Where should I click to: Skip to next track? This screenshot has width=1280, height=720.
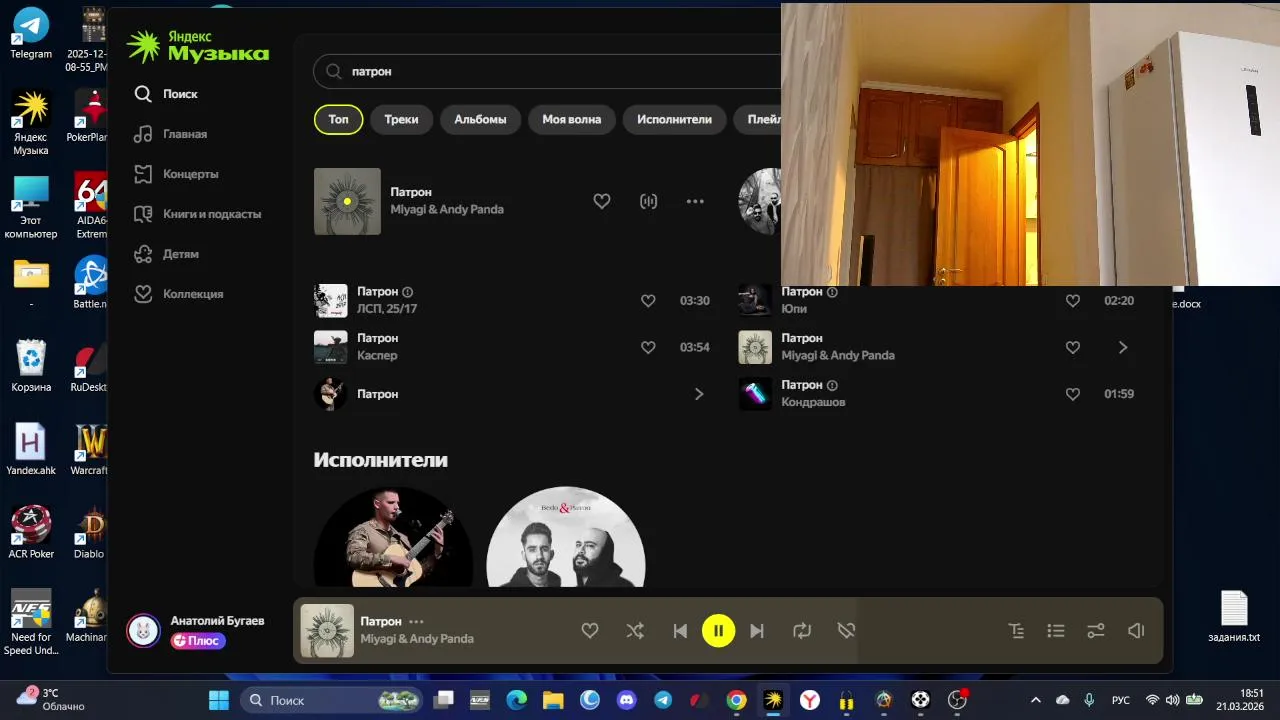(757, 631)
